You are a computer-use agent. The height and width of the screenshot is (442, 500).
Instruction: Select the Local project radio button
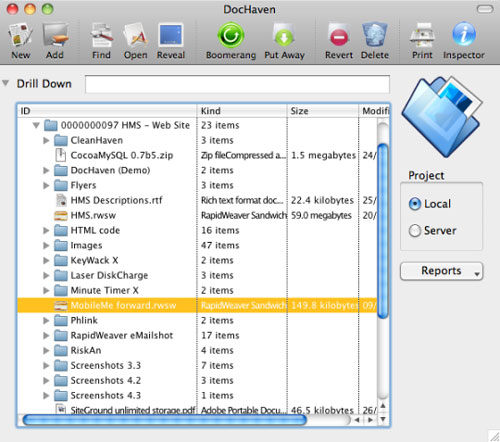pyautogui.click(x=415, y=204)
